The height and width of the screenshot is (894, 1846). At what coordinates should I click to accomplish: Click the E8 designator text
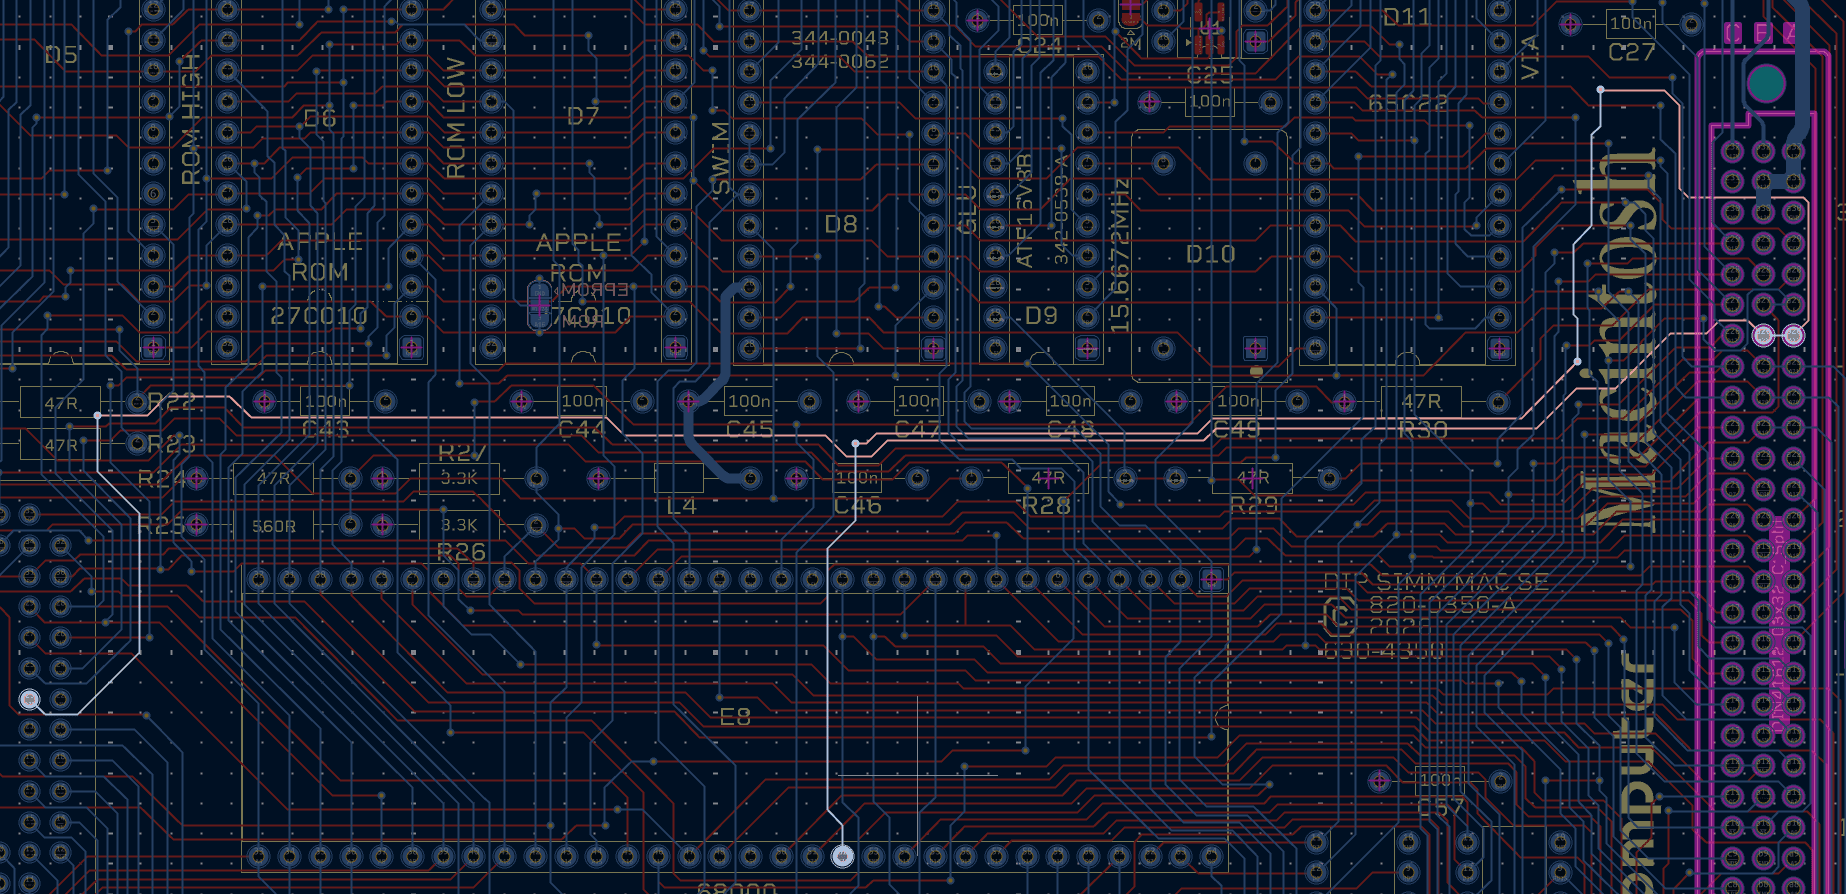point(735,717)
